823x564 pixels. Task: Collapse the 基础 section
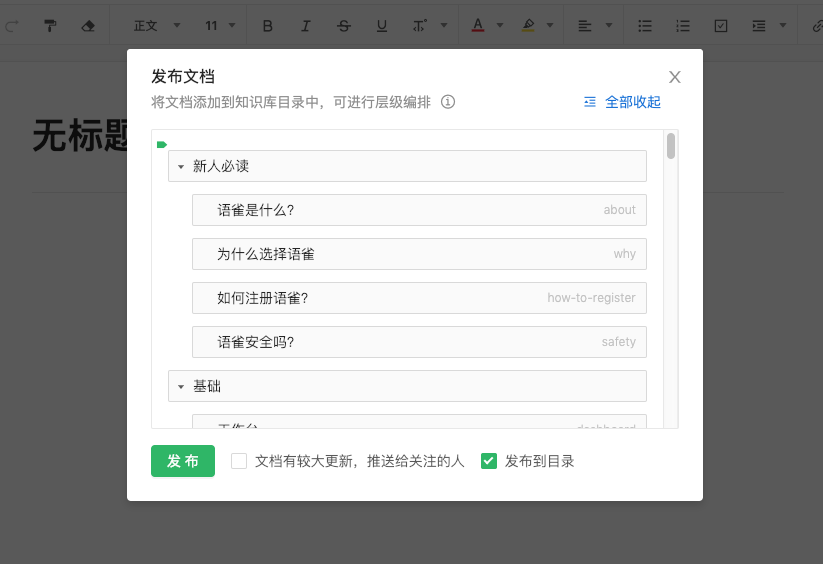coord(181,386)
